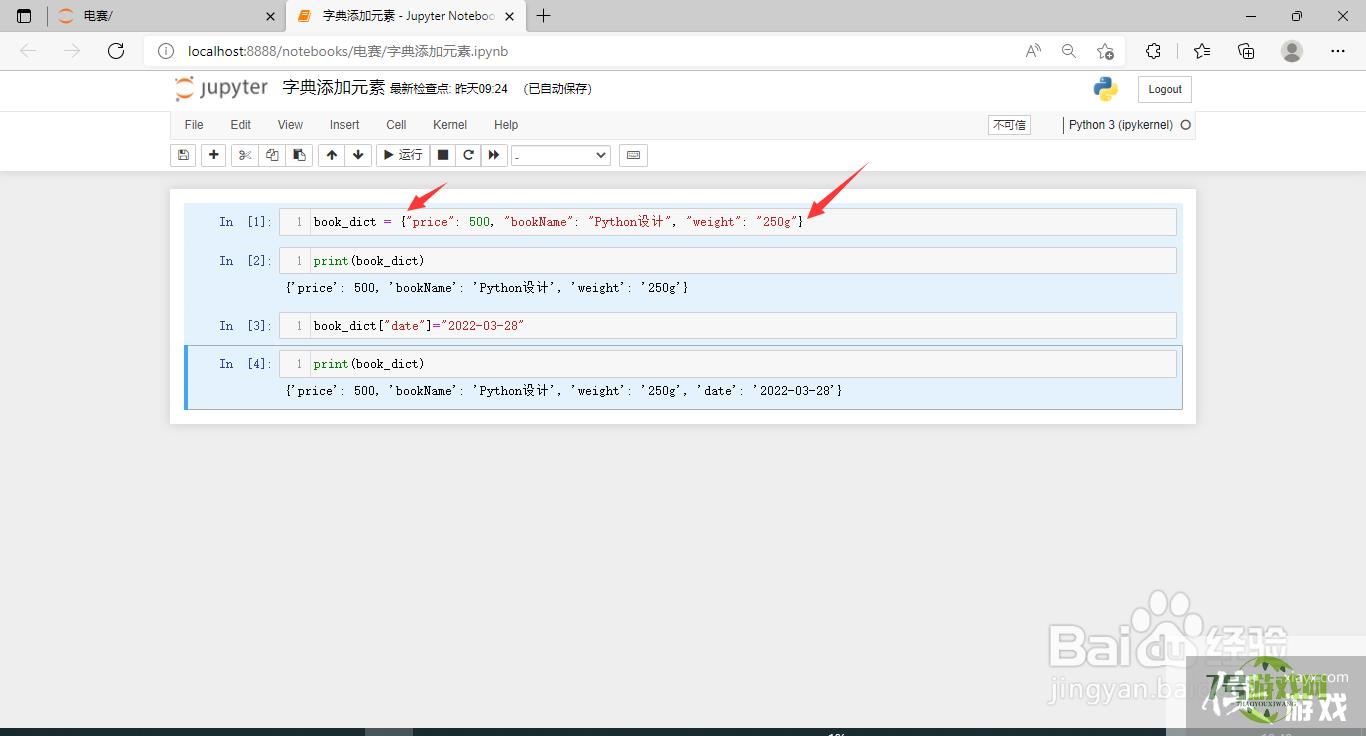Open browser extensions puzzle icon
This screenshot has width=1366, height=736.
point(1153,51)
